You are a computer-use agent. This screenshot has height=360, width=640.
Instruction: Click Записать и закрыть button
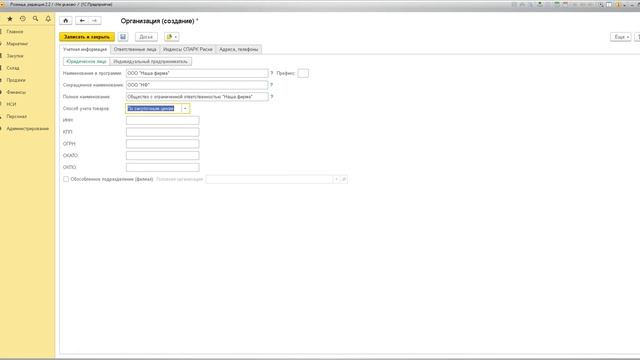click(x=87, y=37)
